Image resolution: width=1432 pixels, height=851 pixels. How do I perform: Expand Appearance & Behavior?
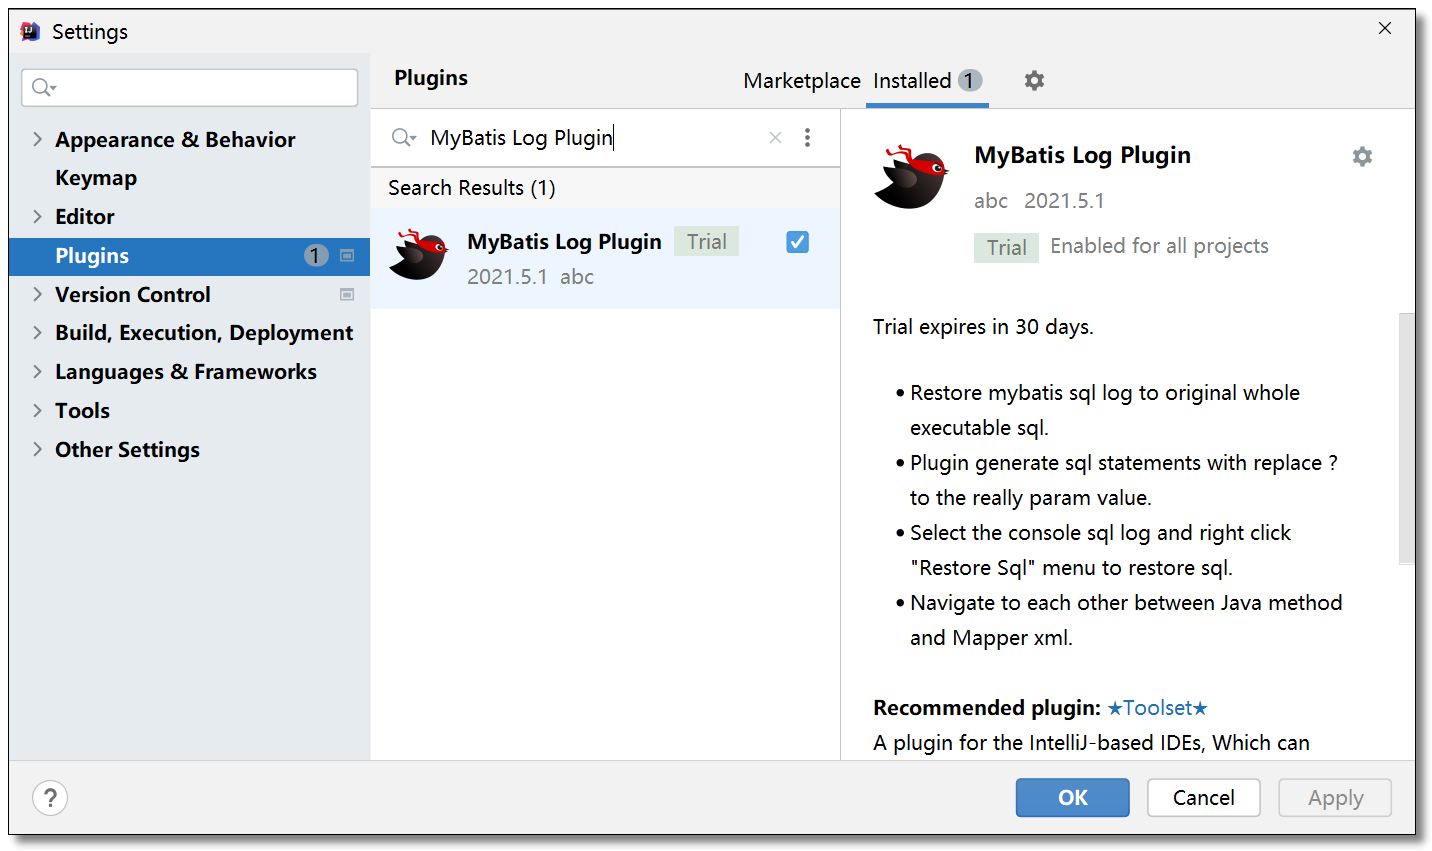click(37, 139)
